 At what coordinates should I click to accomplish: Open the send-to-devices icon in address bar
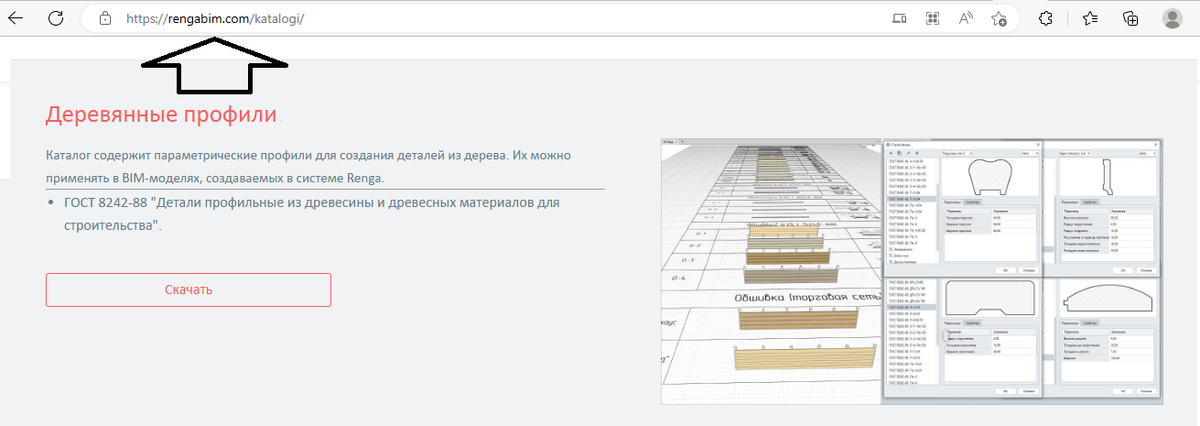(x=899, y=18)
